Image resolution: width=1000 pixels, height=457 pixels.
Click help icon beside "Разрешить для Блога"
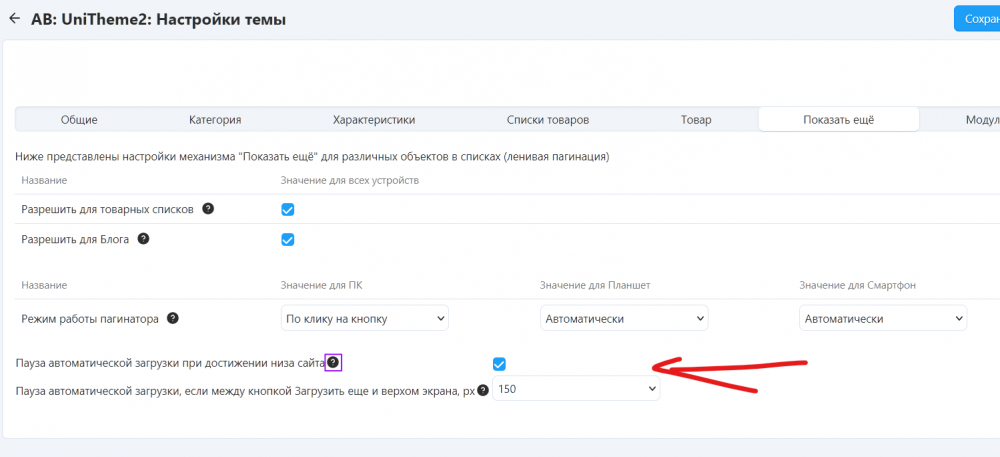[x=143, y=239]
